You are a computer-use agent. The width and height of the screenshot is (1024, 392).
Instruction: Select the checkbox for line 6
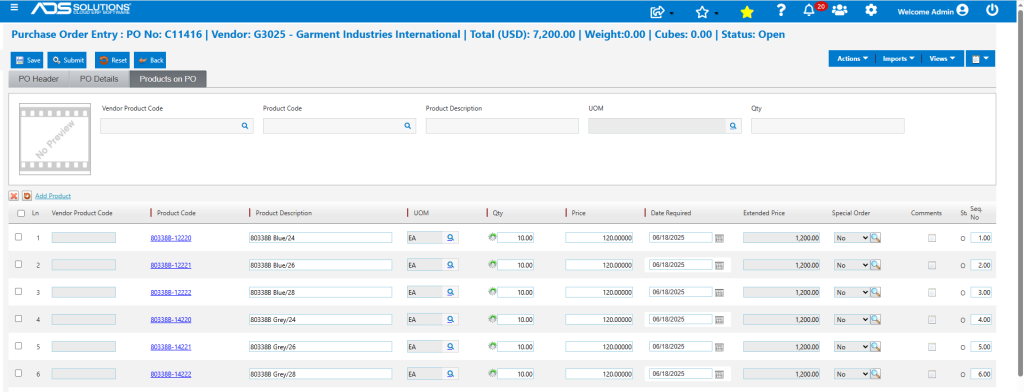click(x=18, y=373)
